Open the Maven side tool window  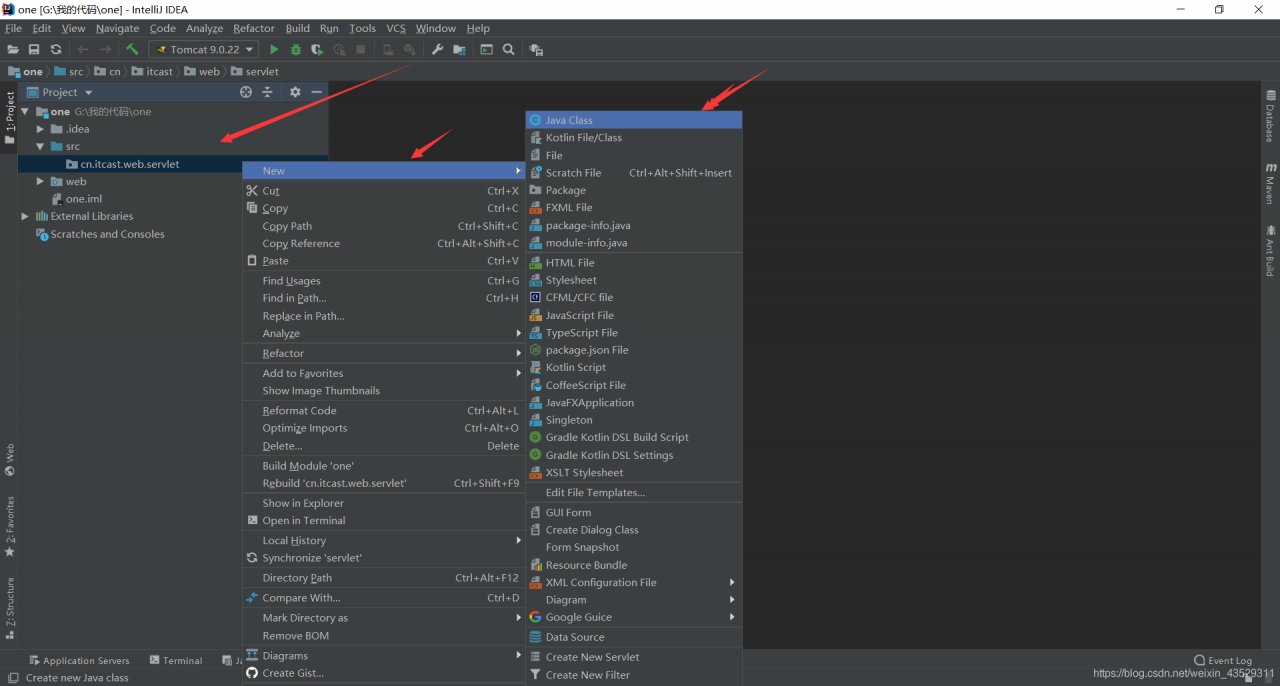(x=1270, y=183)
